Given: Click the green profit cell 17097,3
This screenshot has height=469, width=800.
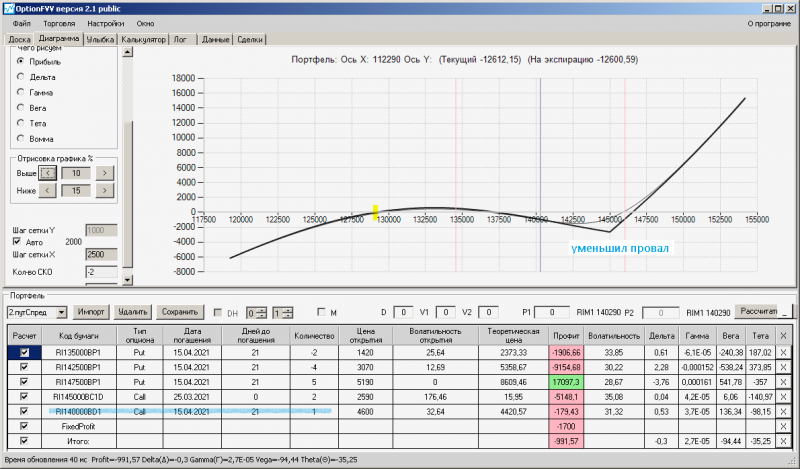Looking at the screenshot, I should click(566, 382).
